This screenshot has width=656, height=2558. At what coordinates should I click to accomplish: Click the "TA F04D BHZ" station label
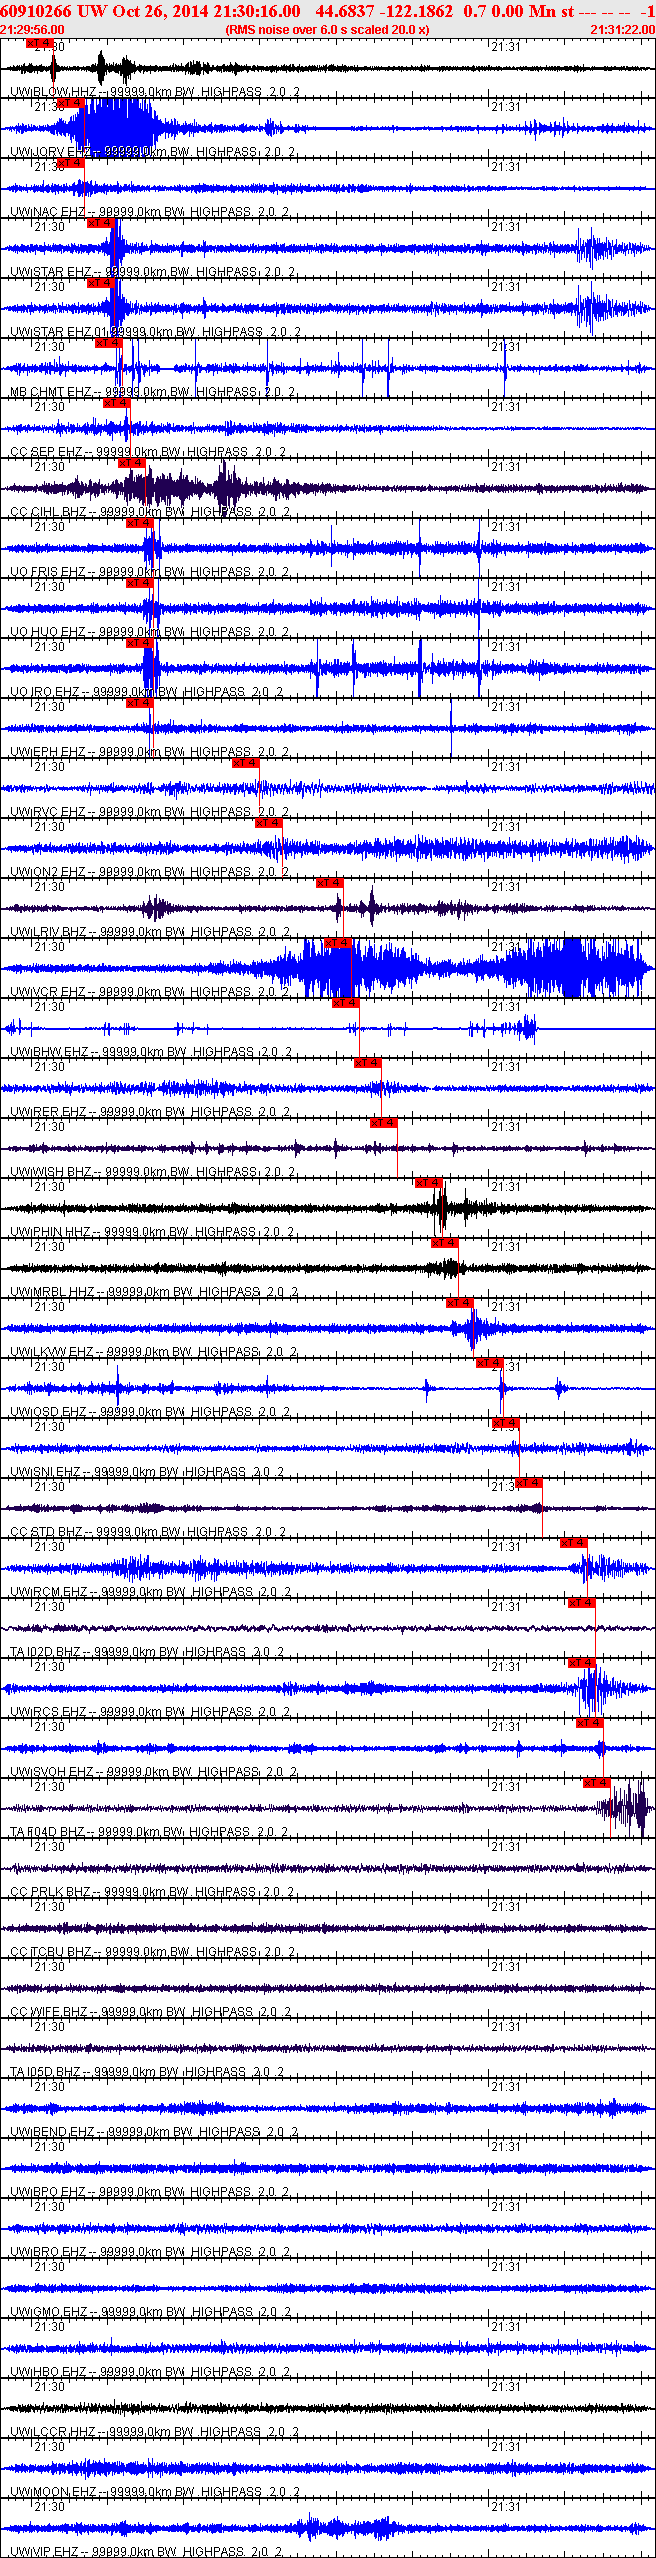[47, 1832]
